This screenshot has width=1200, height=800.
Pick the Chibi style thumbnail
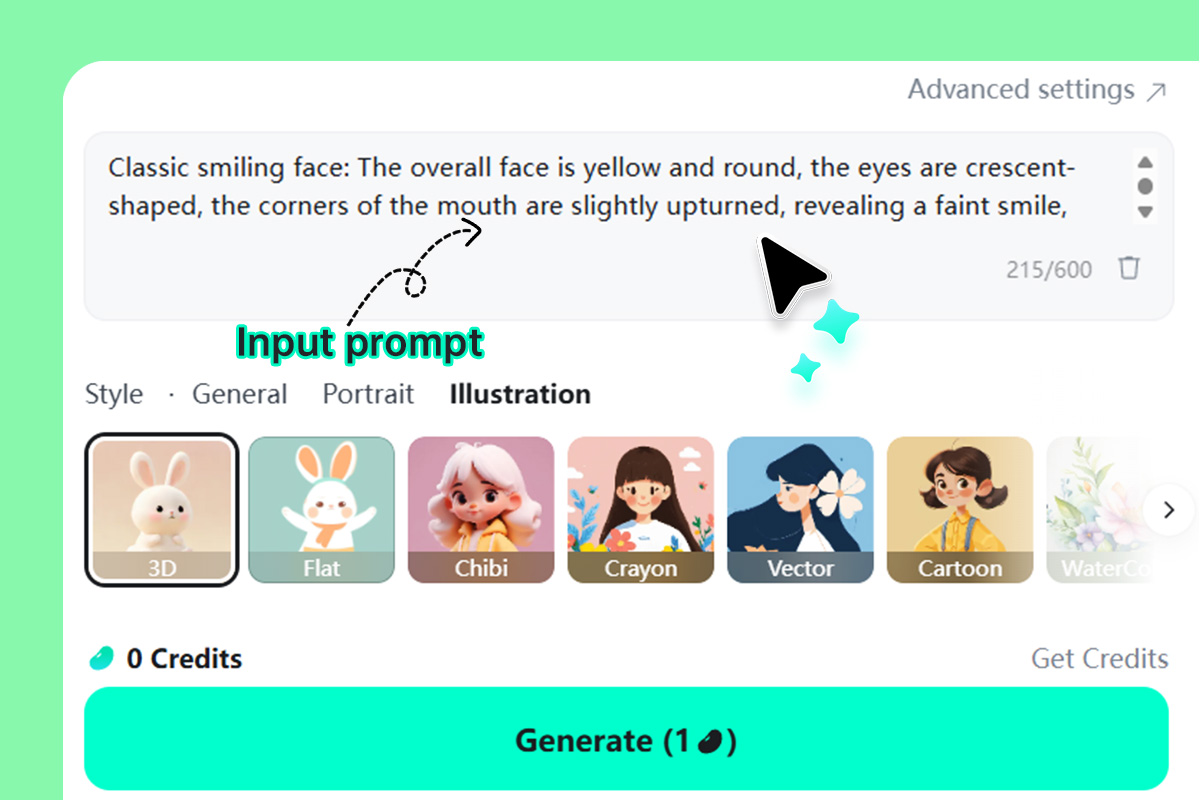[481, 510]
